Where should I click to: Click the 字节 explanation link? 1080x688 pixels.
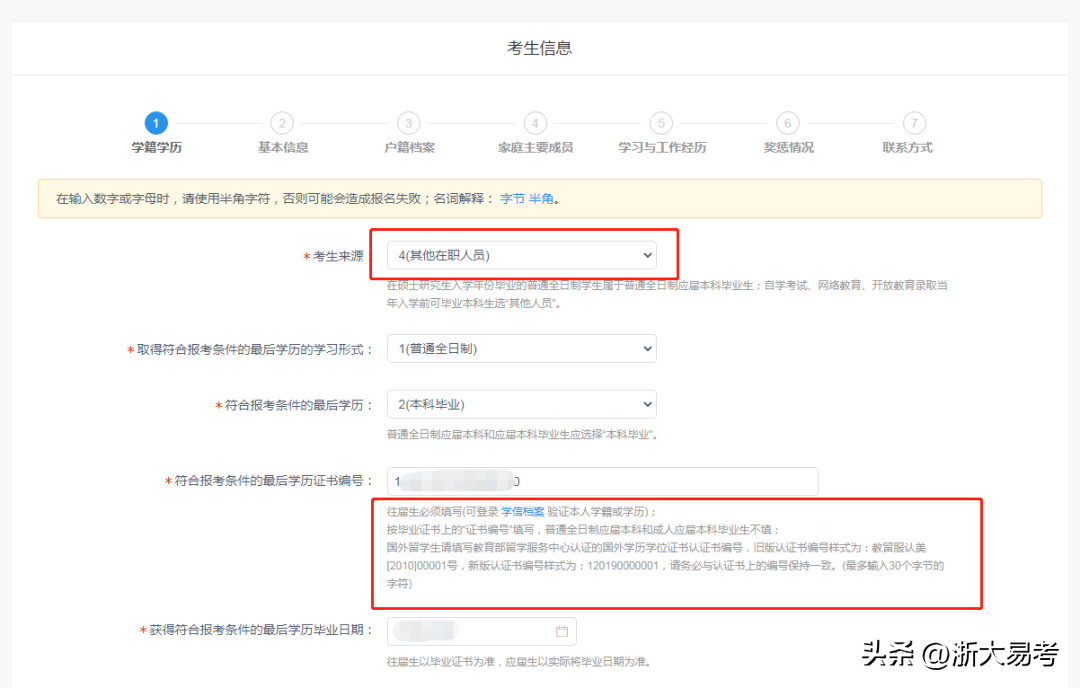click(x=511, y=199)
